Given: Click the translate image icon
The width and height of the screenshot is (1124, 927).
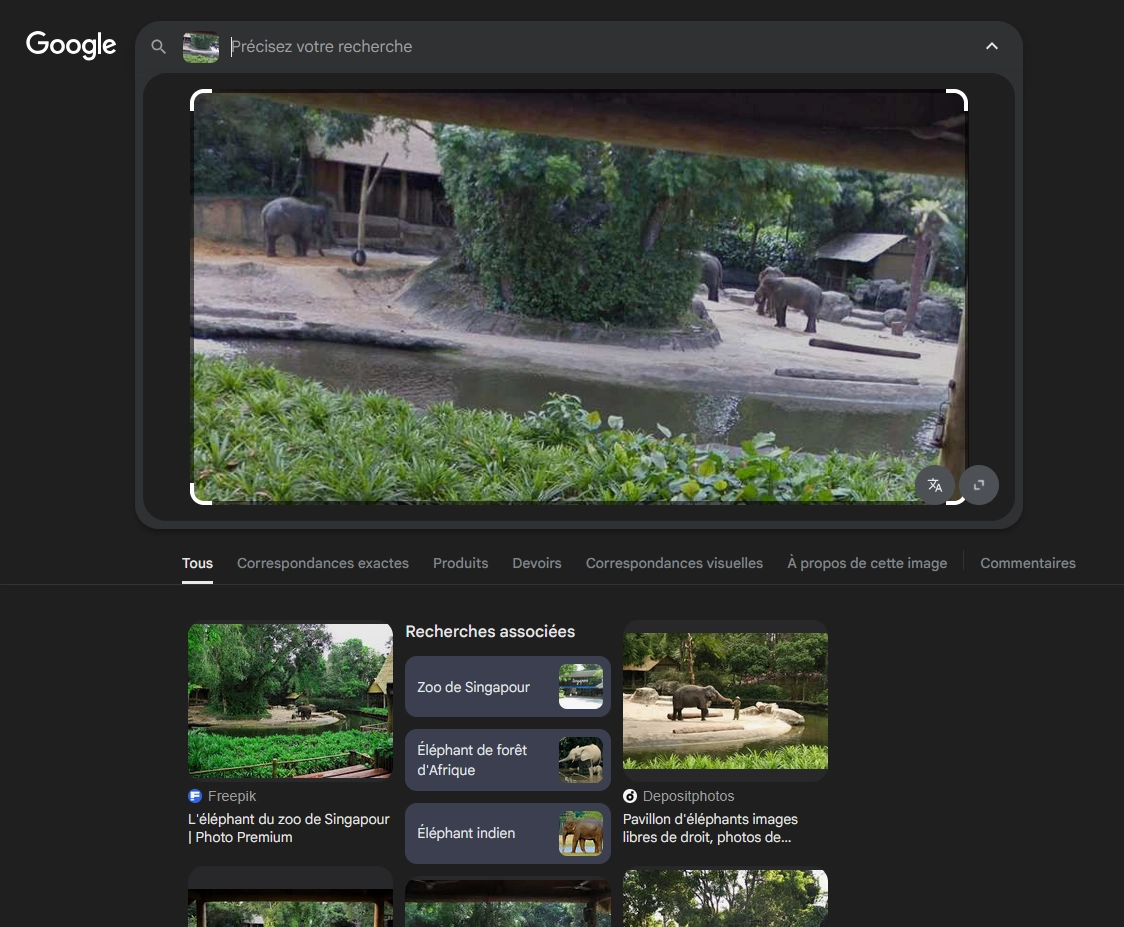Looking at the screenshot, I should [x=935, y=485].
